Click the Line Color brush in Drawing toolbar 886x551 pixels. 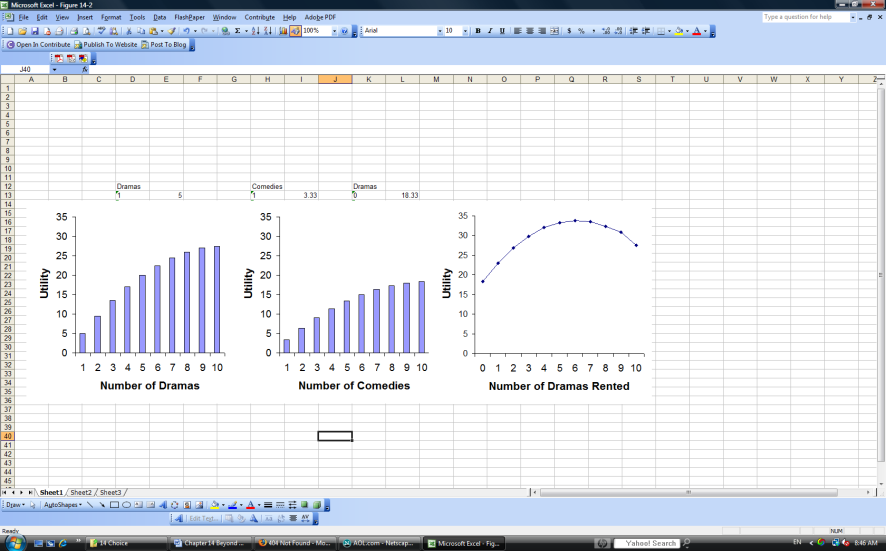(232, 505)
